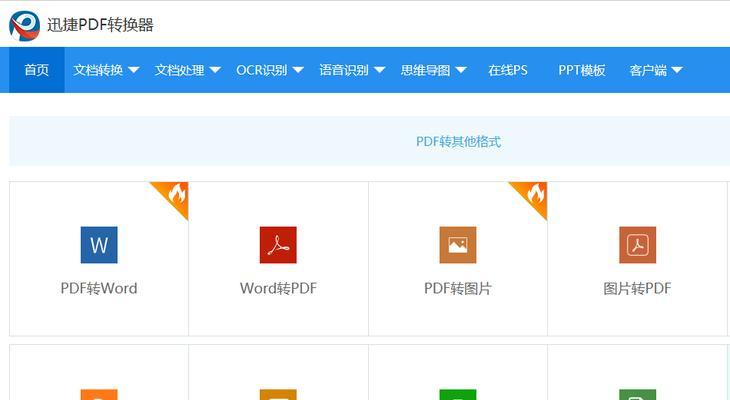Expand the 文档转换 dropdown arrow

pyautogui.click(x=134, y=70)
